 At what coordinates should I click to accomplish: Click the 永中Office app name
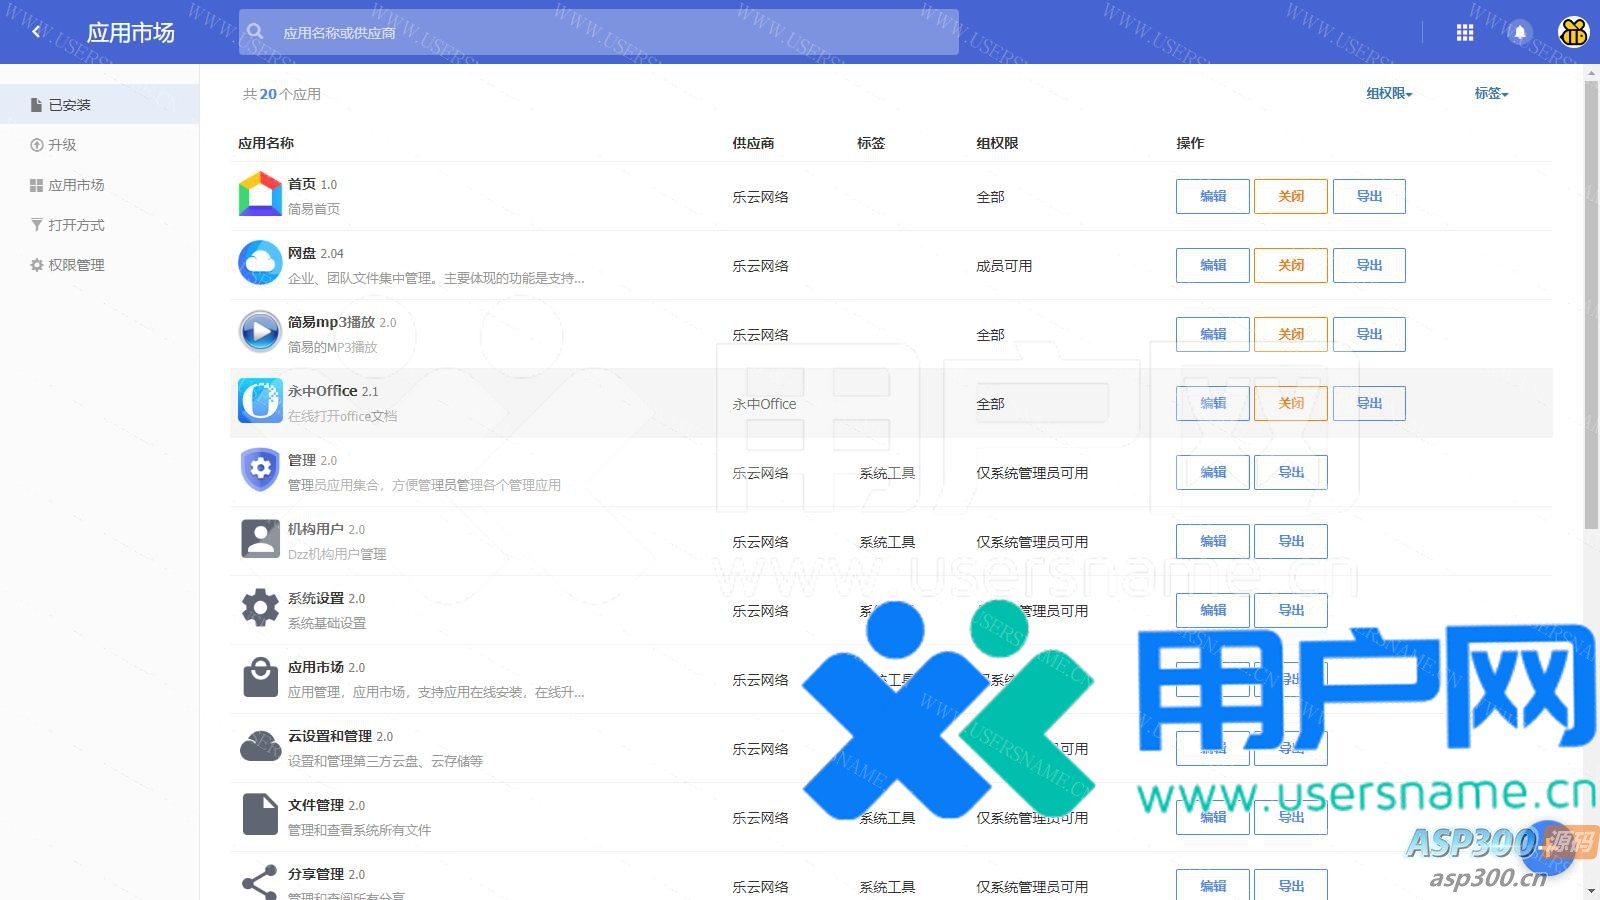click(x=322, y=391)
